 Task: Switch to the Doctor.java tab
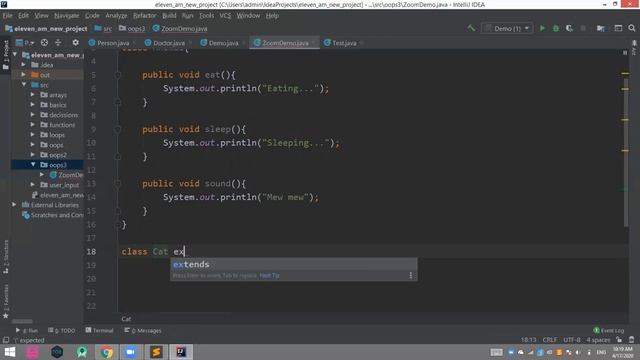pos(169,43)
